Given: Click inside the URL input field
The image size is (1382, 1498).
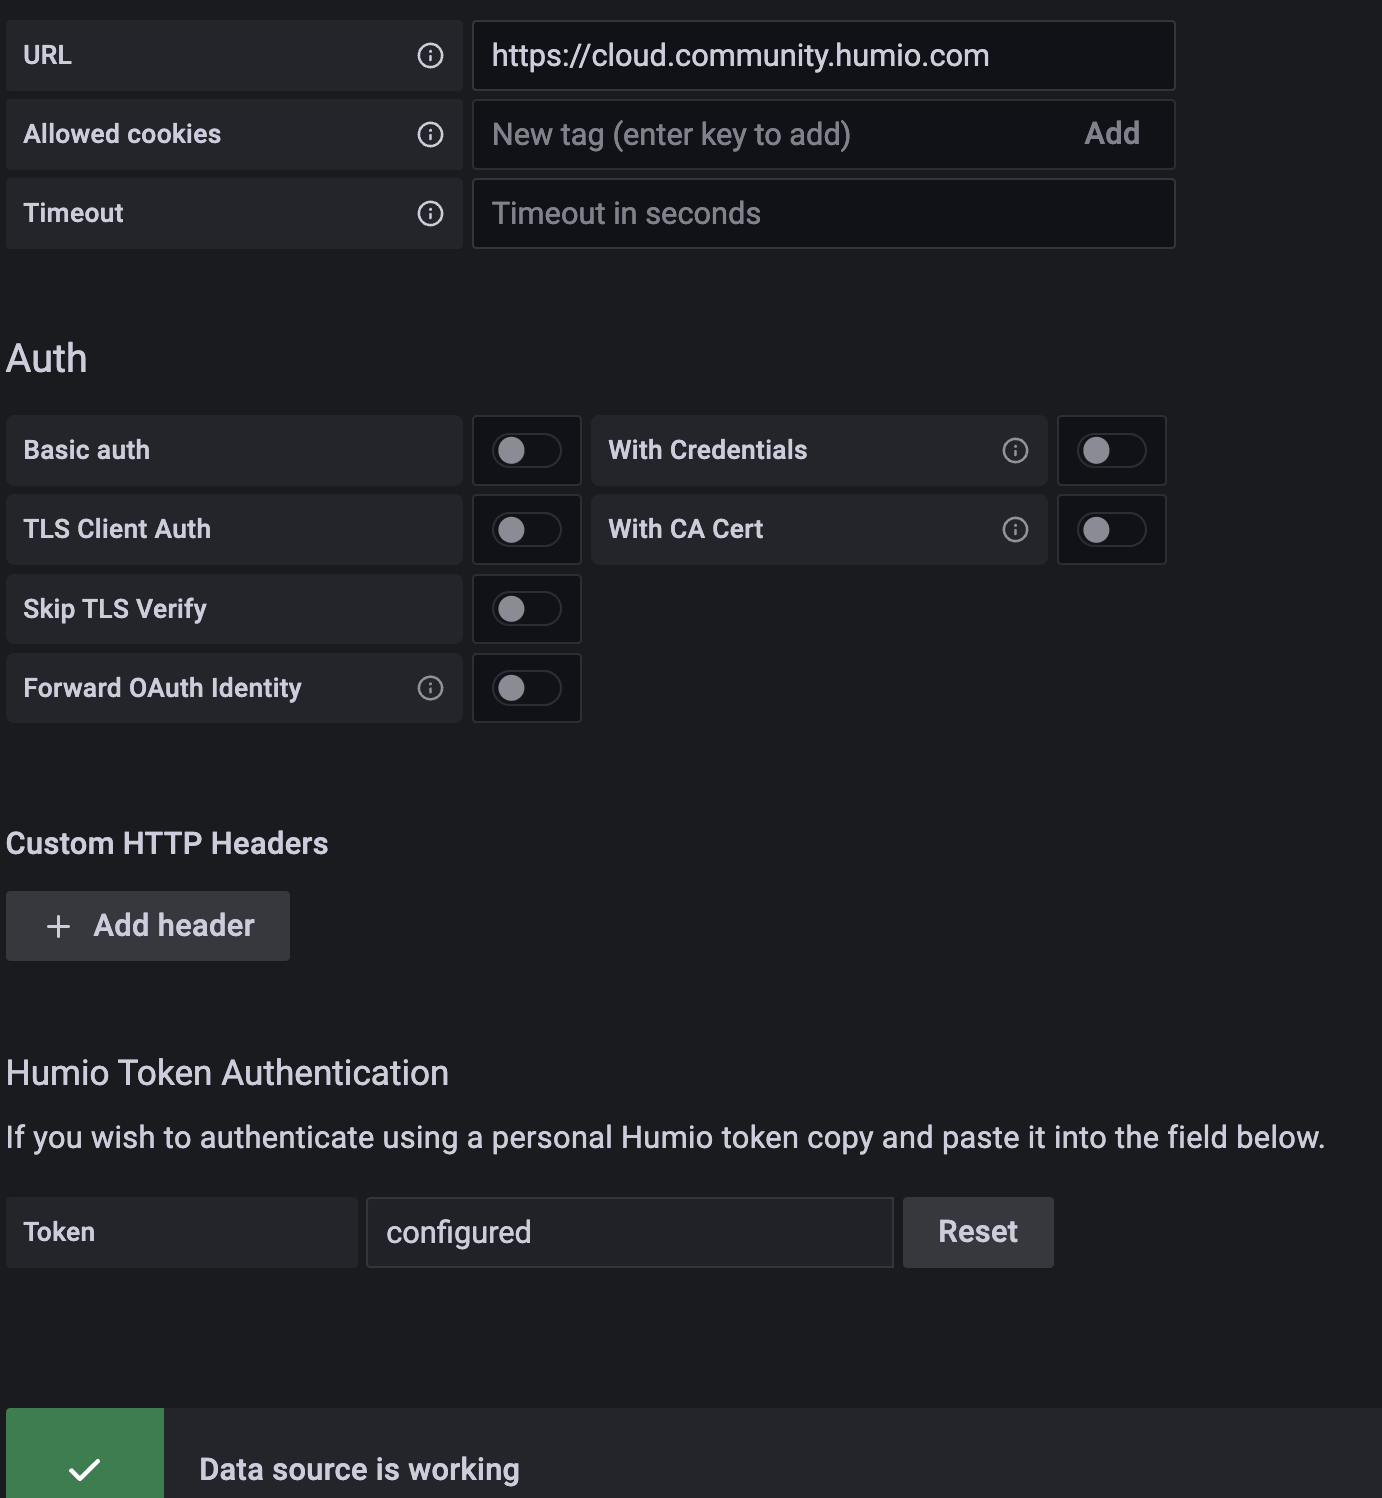Looking at the screenshot, I should tap(822, 55).
